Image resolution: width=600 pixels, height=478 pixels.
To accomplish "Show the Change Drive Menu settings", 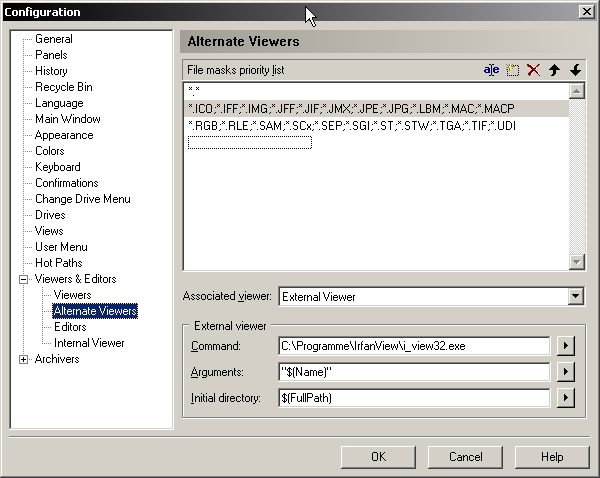I will pyautogui.click(x=83, y=199).
